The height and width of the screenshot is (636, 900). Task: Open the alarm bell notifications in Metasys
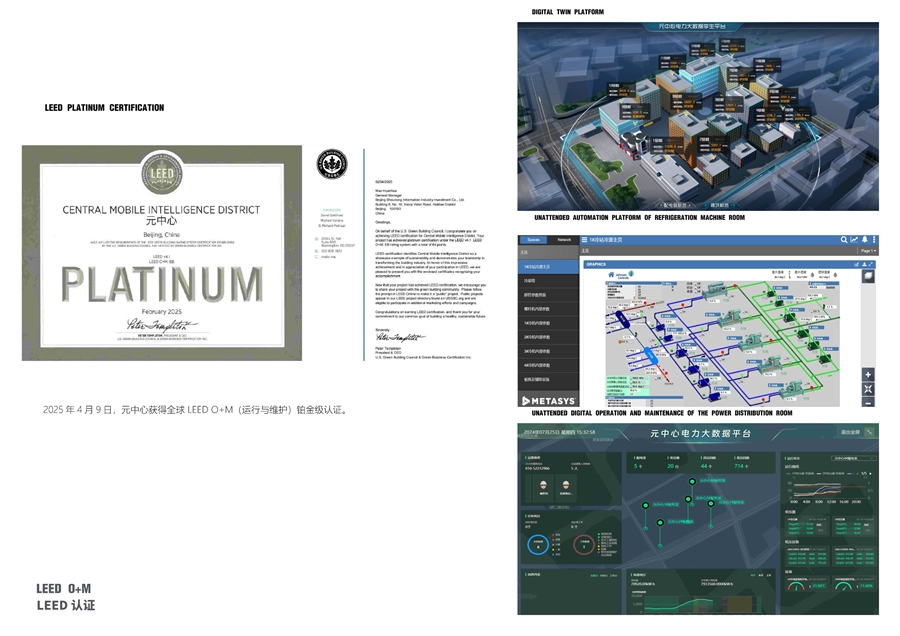click(x=864, y=240)
